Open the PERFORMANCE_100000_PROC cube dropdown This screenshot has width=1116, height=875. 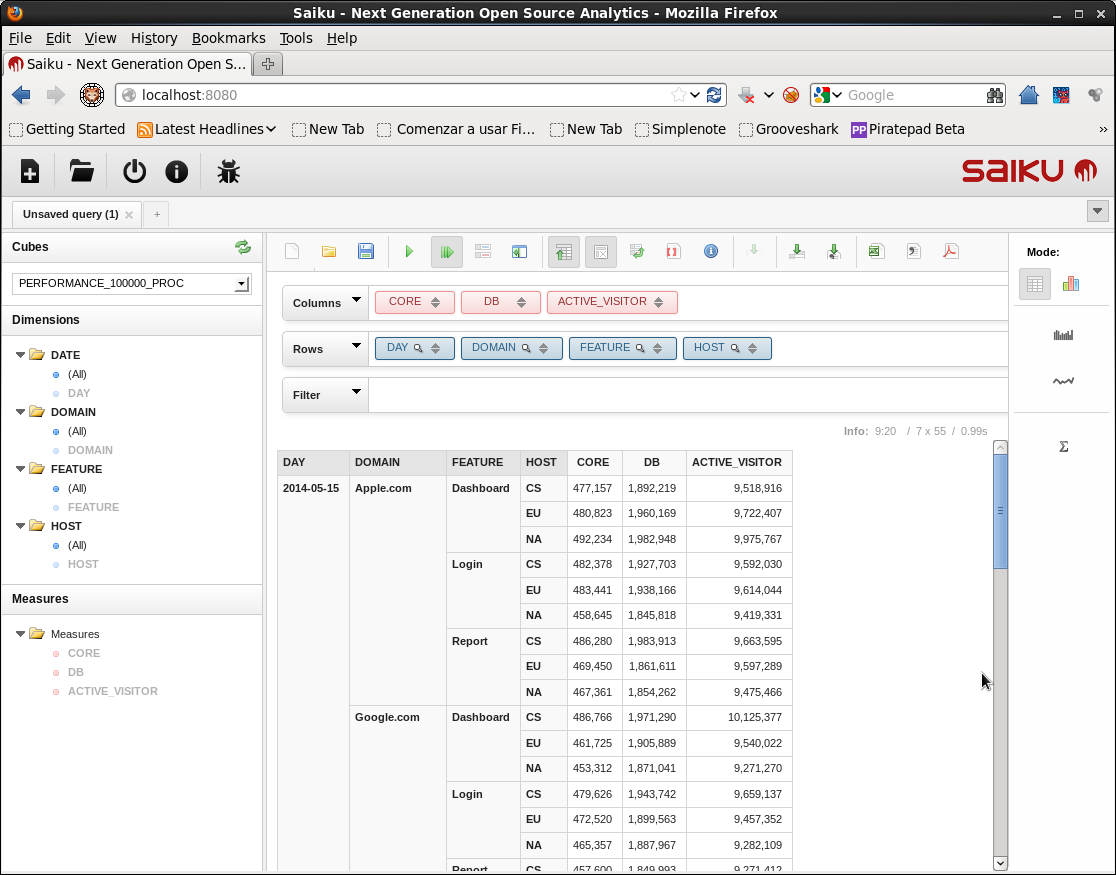pyautogui.click(x=241, y=284)
